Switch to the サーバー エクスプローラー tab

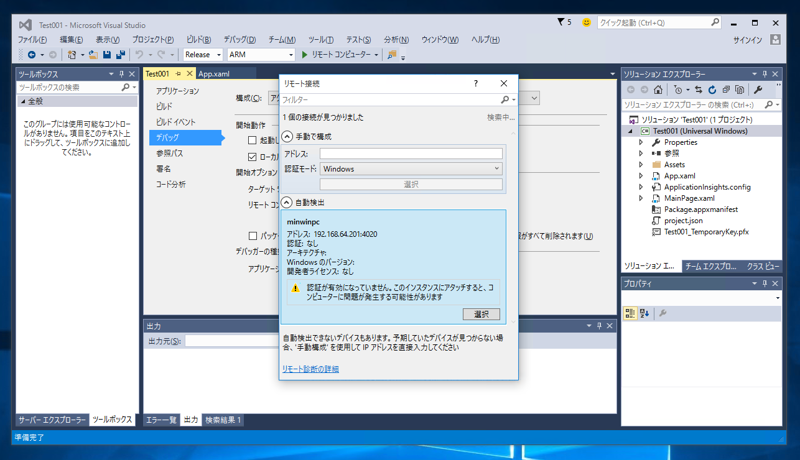(52, 420)
